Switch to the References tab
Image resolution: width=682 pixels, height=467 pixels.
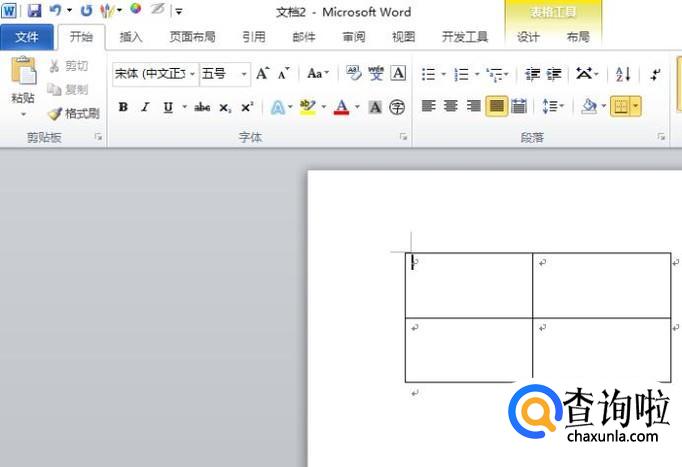(x=254, y=37)
